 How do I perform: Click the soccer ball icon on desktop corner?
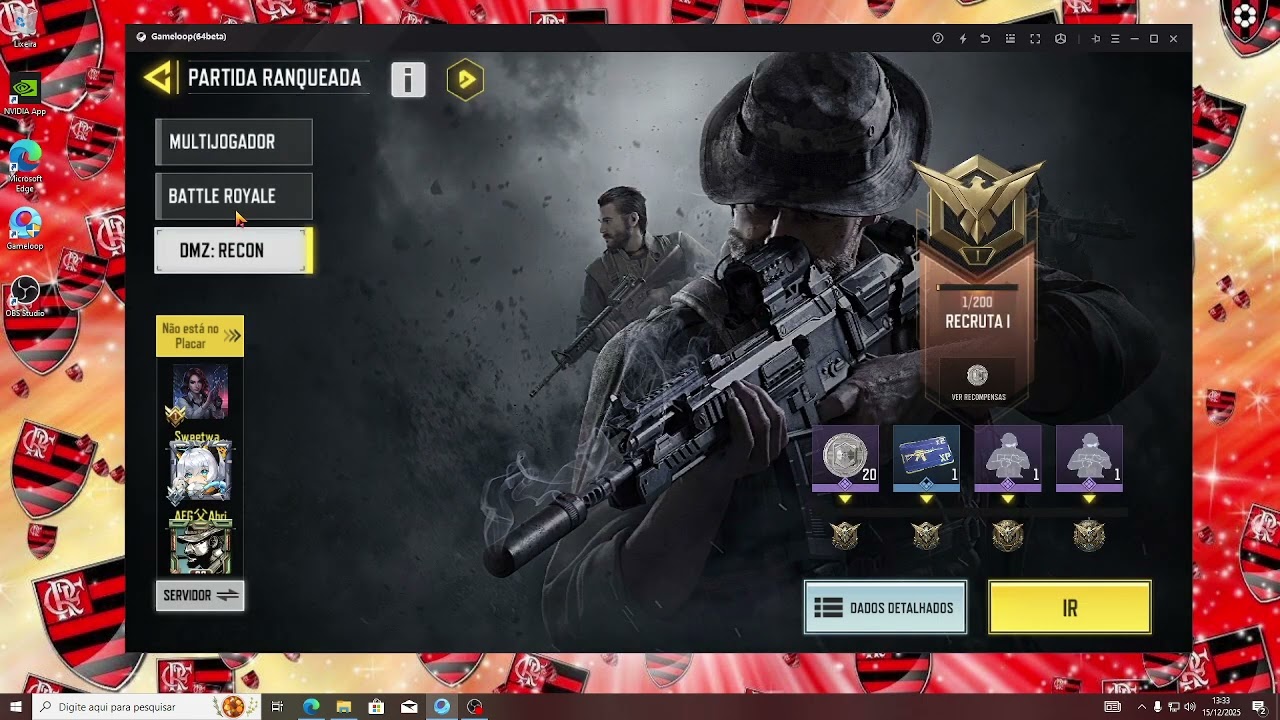pos(1244,15)
